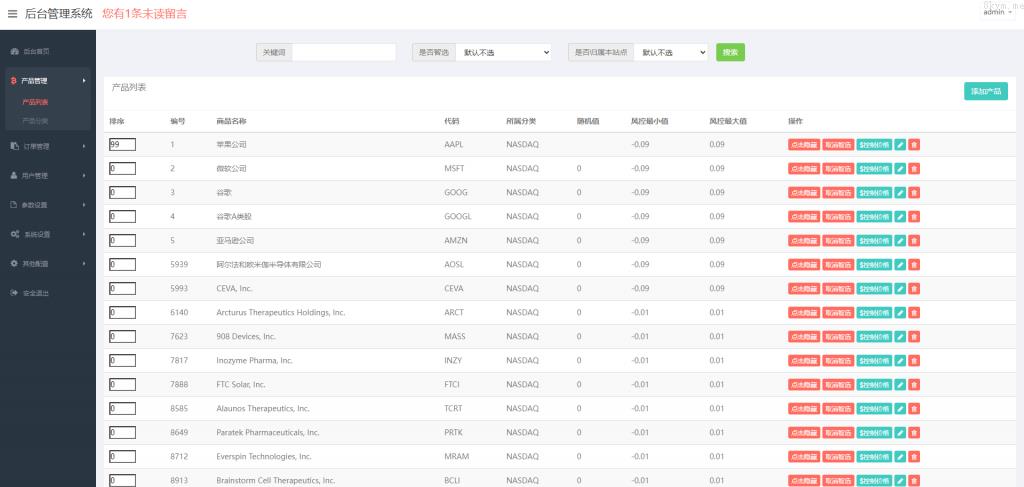Open 产品分类 in the sidebar submenu
The height and width of the screenshot is (487, 1024).
pyautogui.click(x=35, y=121)
